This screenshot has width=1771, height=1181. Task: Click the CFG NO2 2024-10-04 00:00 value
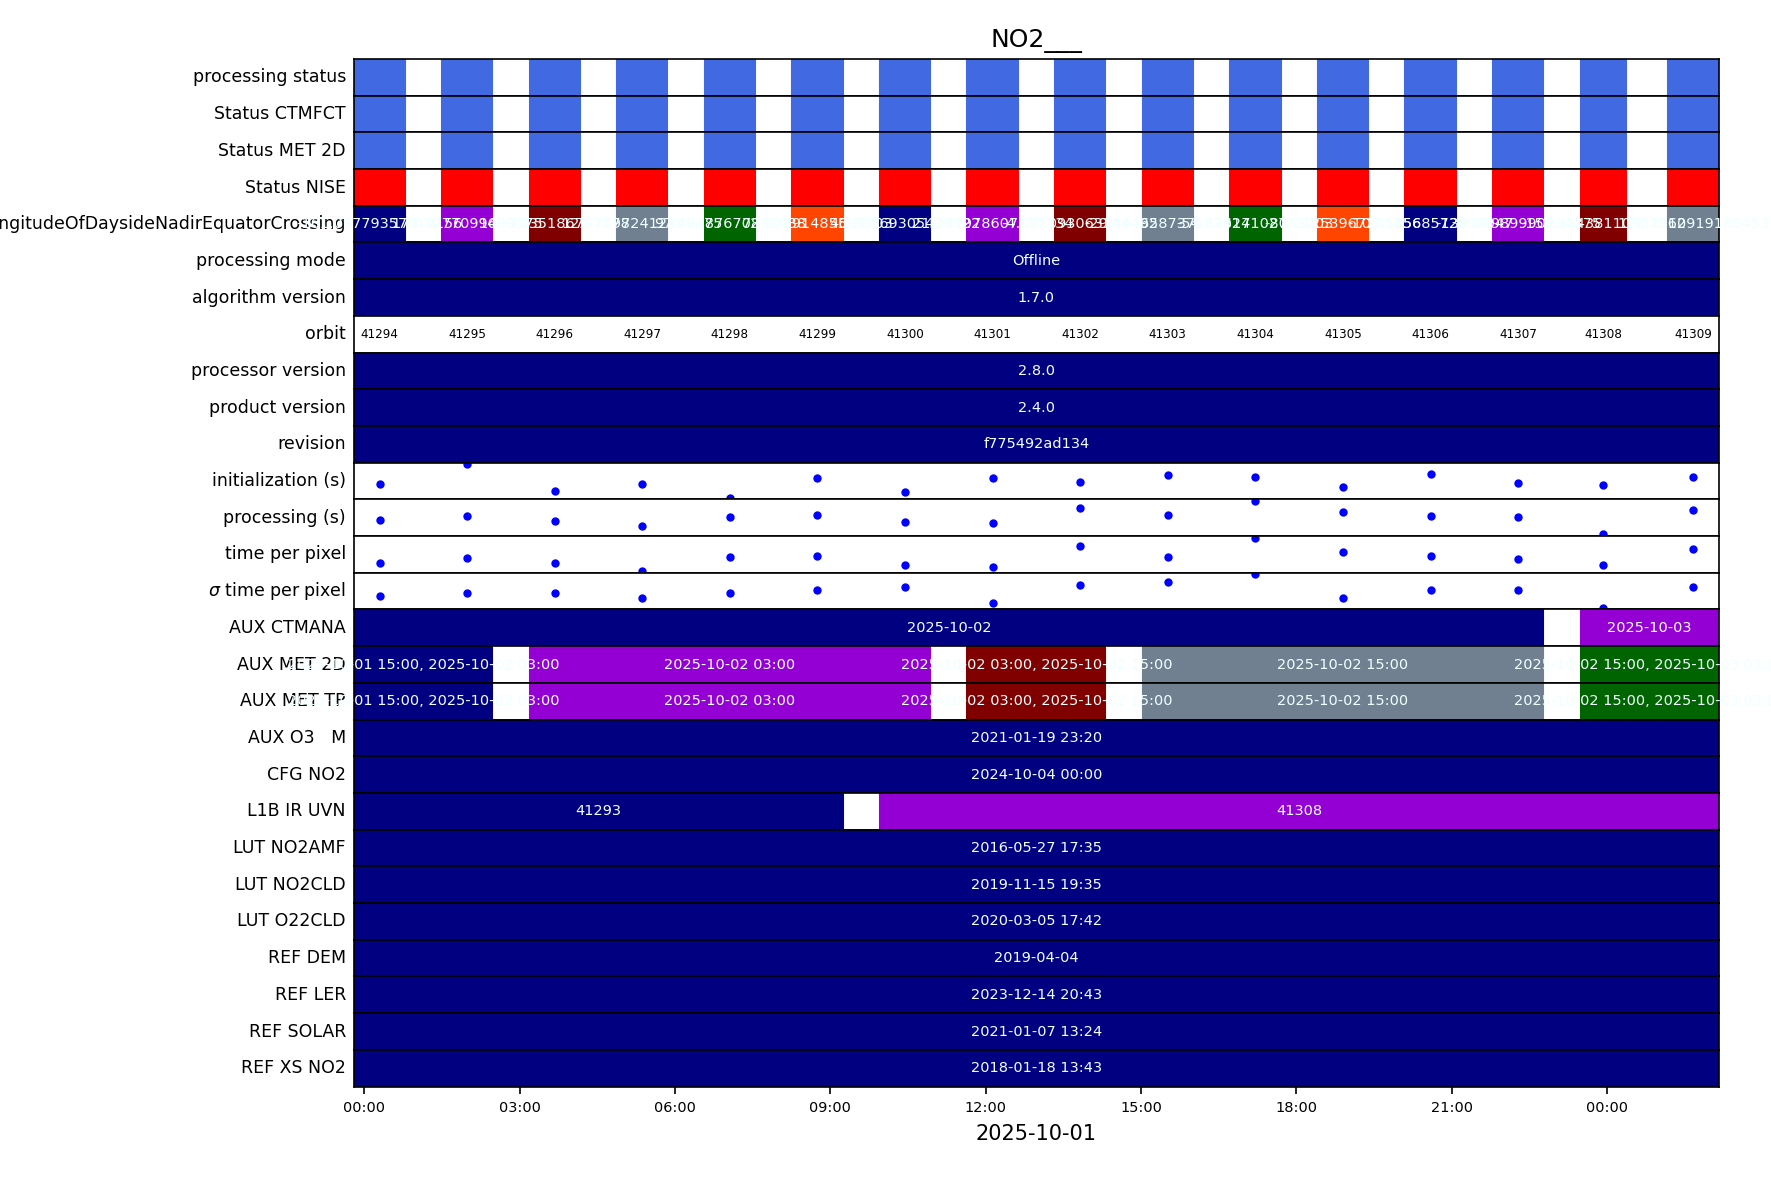click(1035, 774)
